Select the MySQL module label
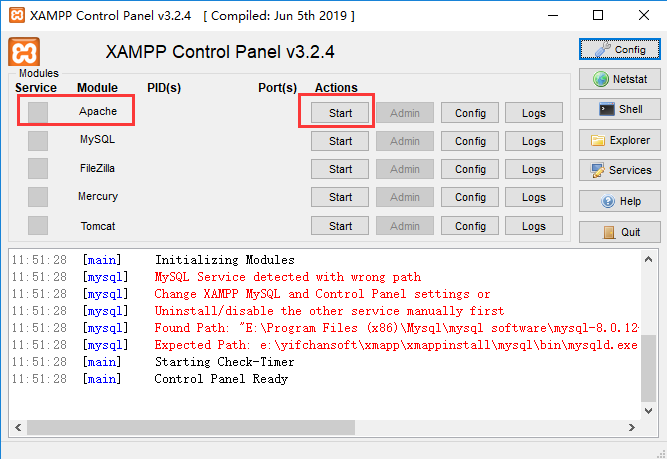This screenshot has height=459, width=667. 97,139
